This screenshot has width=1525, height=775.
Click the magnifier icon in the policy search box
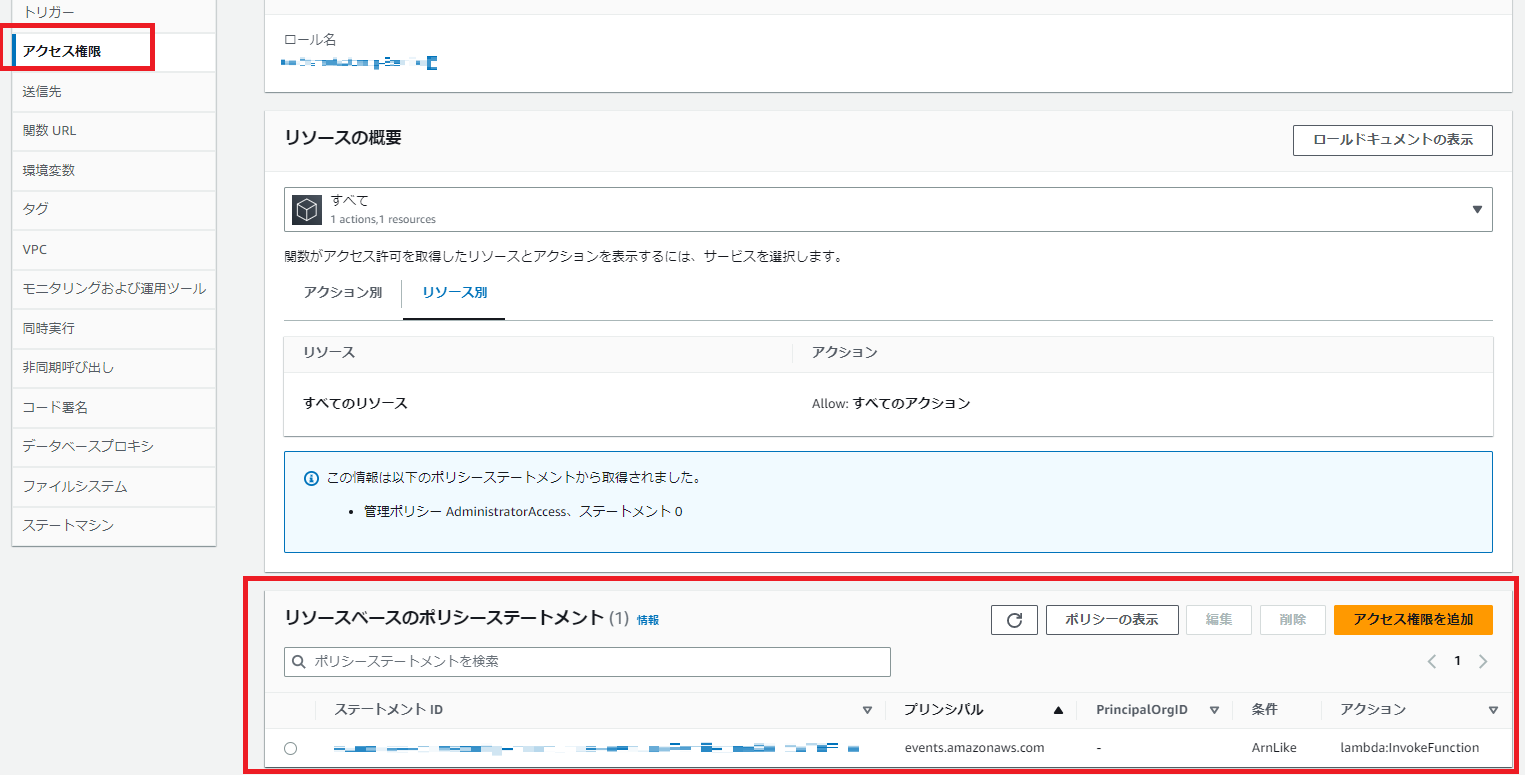click(298, 662)
